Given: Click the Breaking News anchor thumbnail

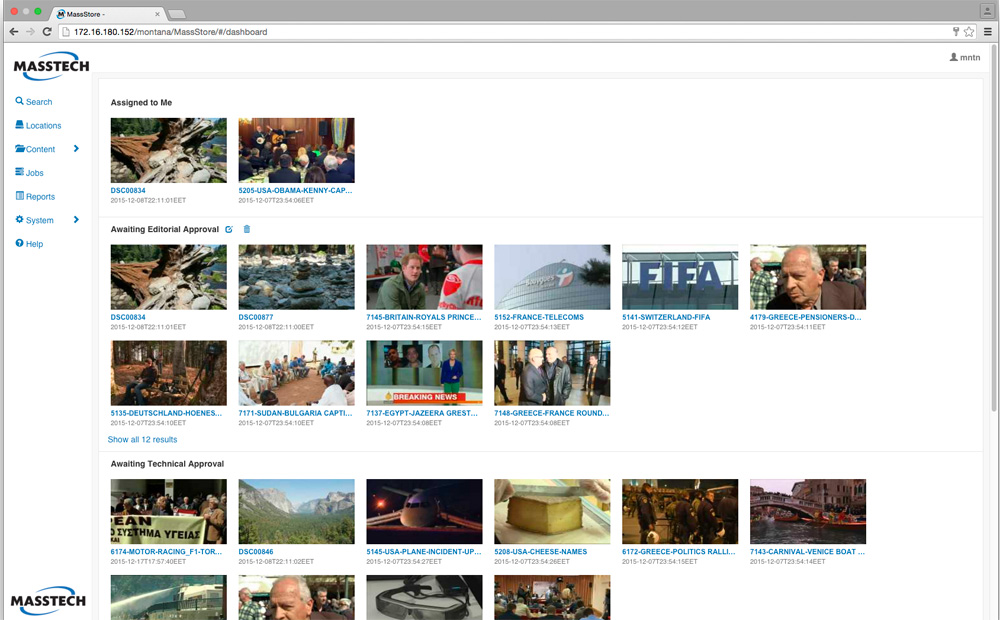Looking at the screenshot, I should pos(424,373).
